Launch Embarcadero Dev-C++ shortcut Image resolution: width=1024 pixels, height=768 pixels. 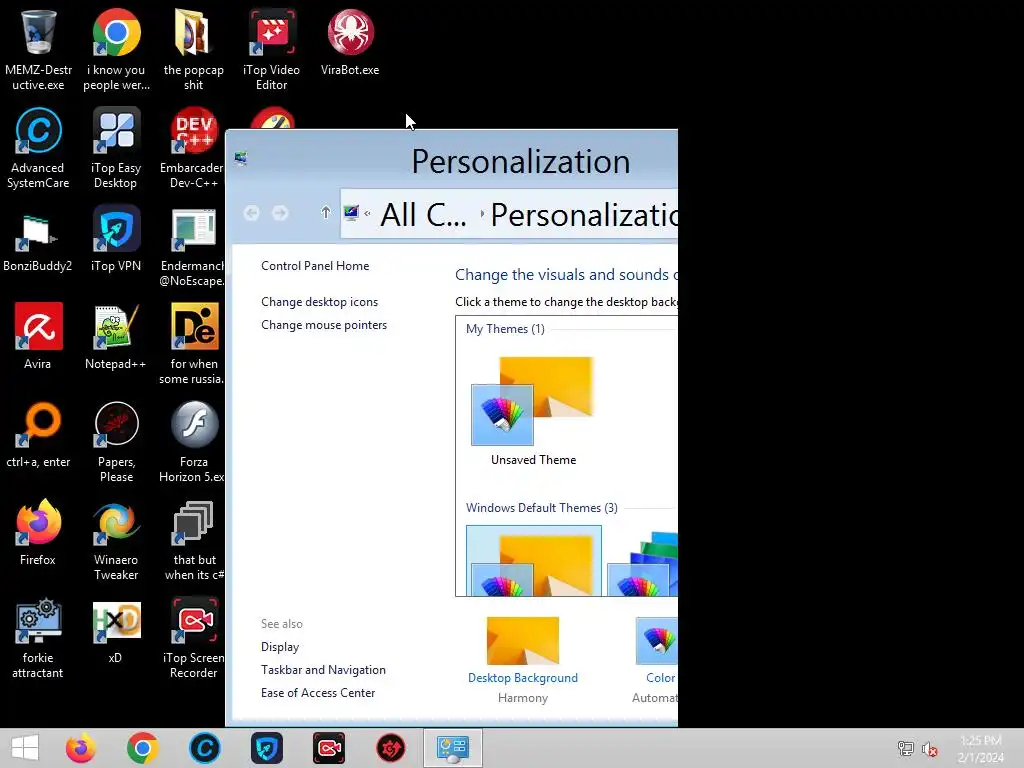coord(192,148)
